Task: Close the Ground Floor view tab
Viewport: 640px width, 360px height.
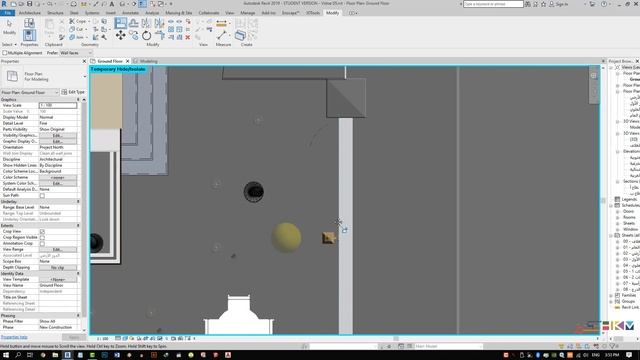Action: pyautogui.click(x=127, y=61)
